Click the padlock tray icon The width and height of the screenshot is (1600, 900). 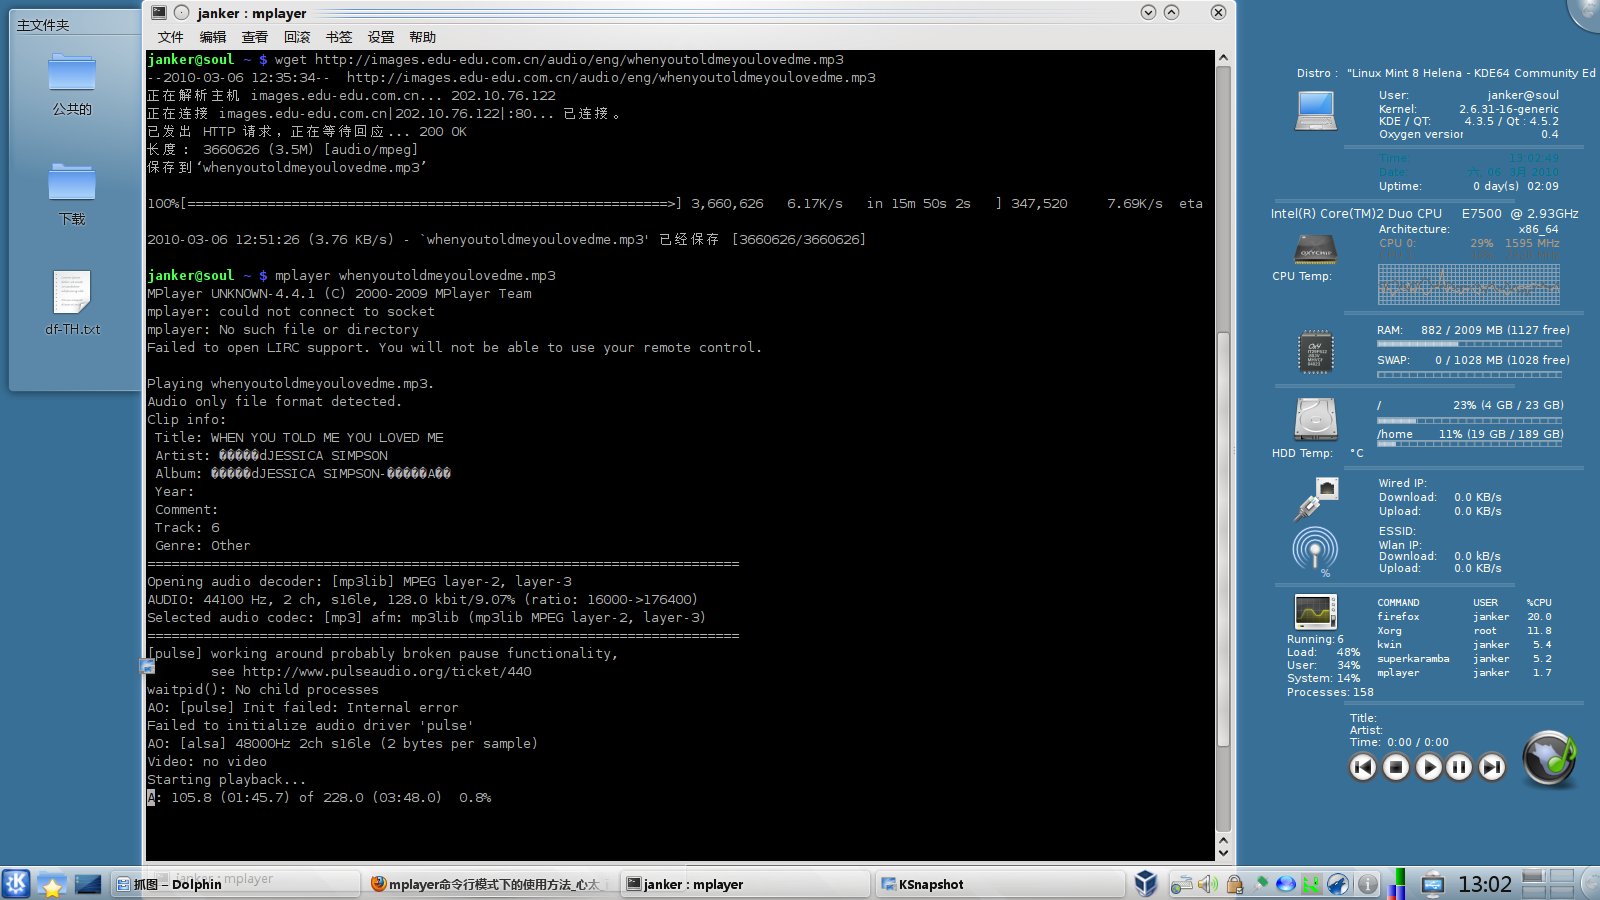click(1235, 884)
